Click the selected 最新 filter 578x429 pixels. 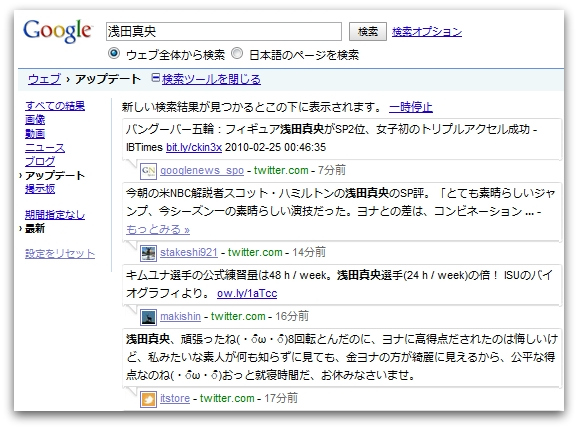pyautogui.click(x=35, y=229)
